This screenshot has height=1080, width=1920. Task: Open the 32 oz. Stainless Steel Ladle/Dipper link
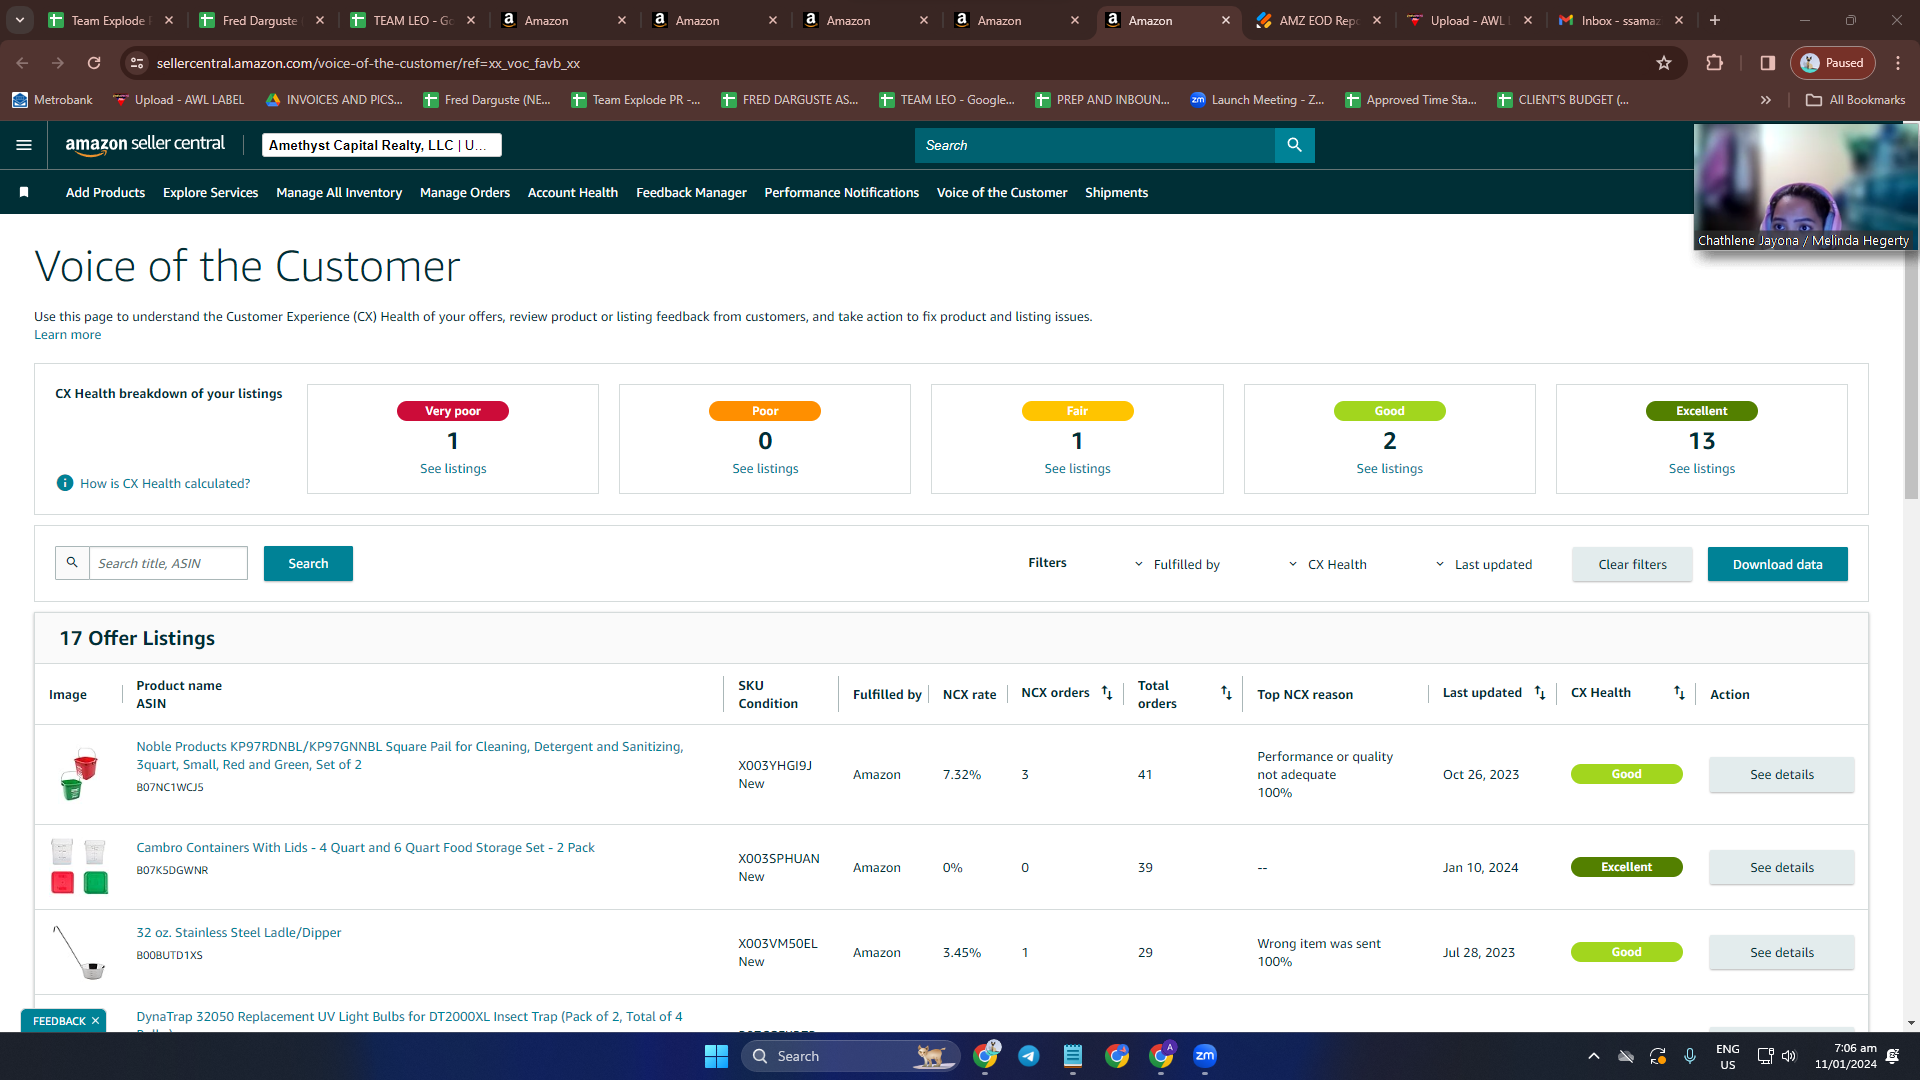[x=239, y=932]
